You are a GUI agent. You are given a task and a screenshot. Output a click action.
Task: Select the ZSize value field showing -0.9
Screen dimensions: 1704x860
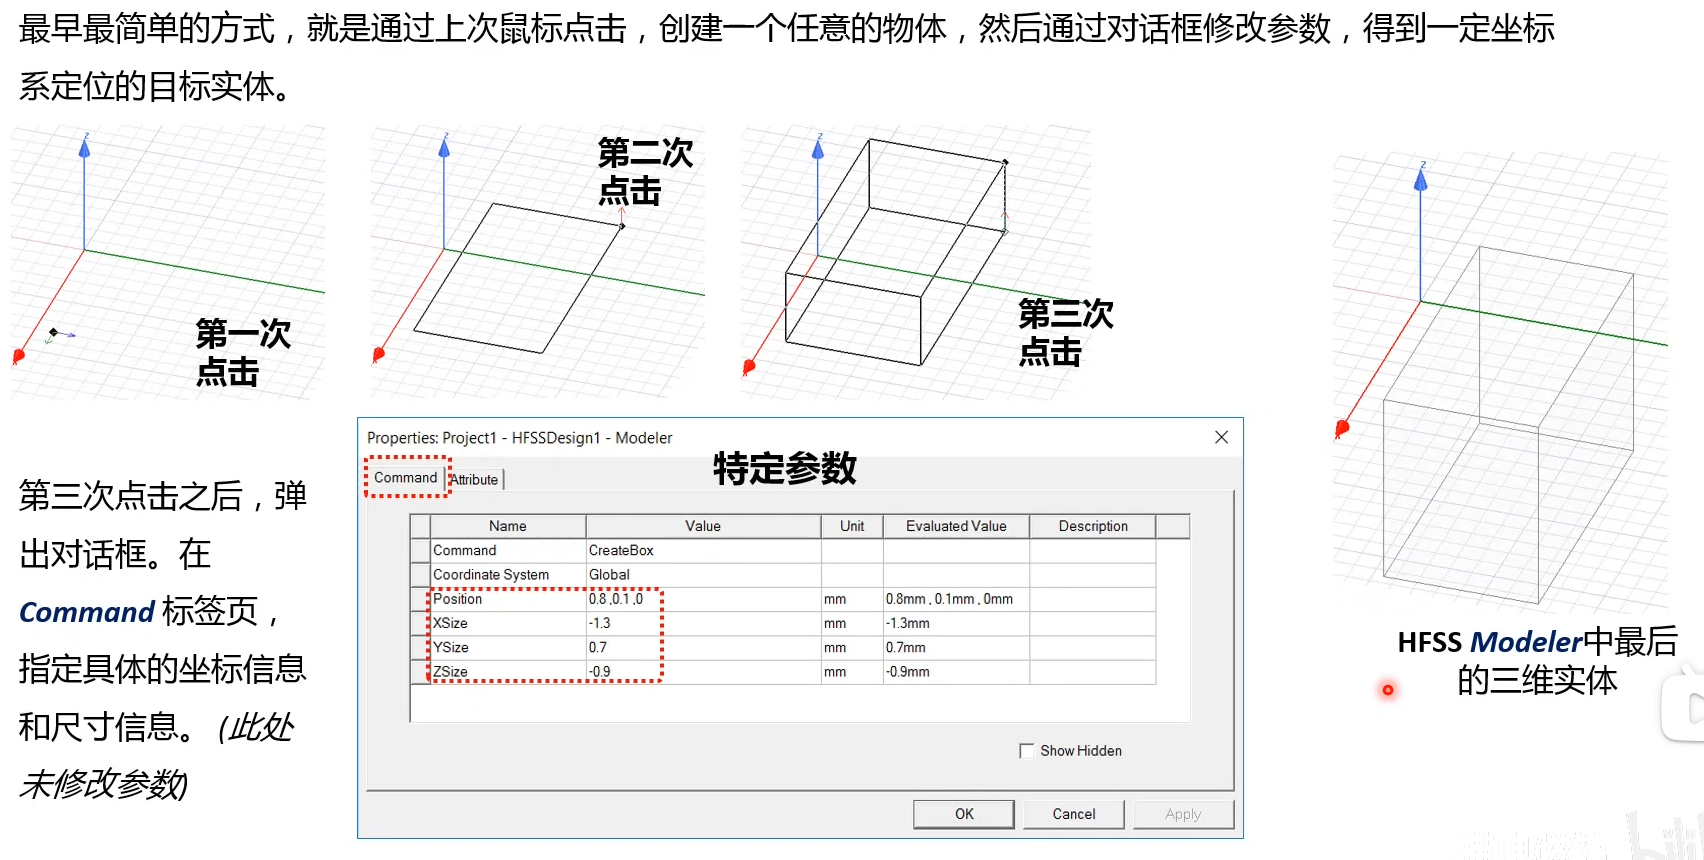[x=702, y=672]
